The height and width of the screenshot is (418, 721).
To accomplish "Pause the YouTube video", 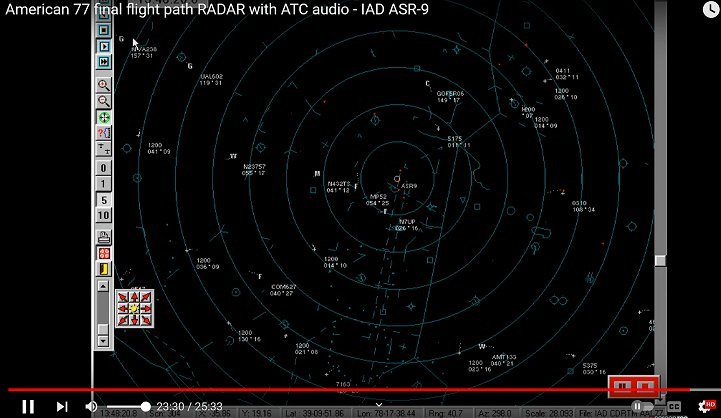I will point(28,407).
